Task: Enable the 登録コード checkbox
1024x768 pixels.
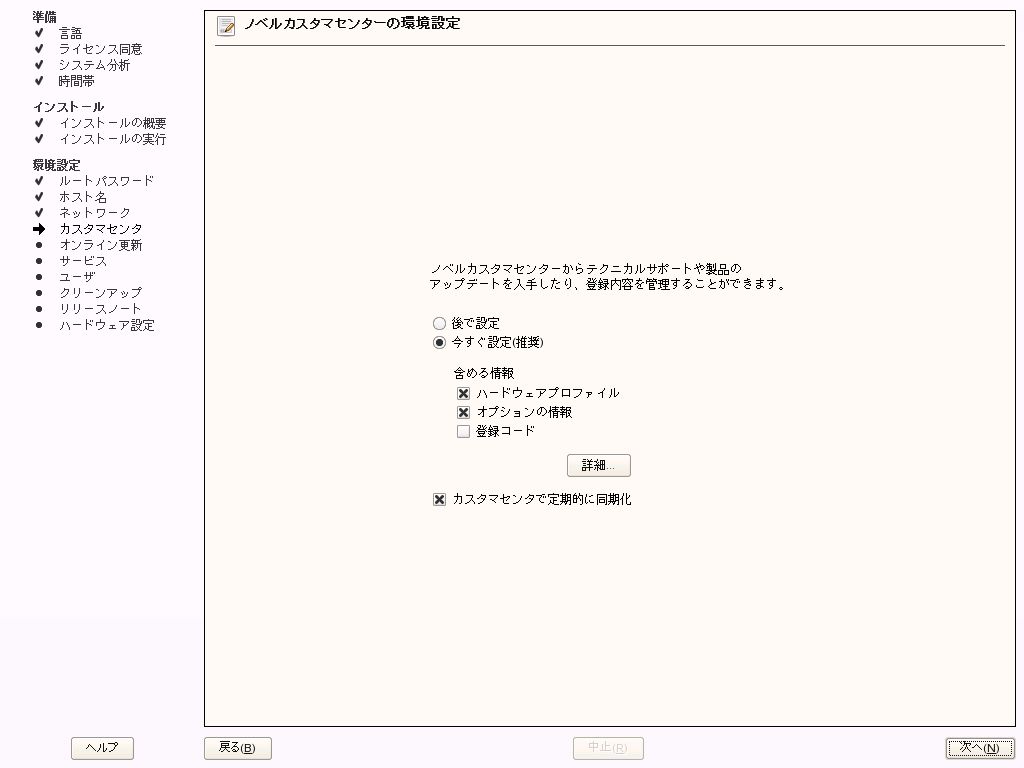Action: tap(463, 430)
